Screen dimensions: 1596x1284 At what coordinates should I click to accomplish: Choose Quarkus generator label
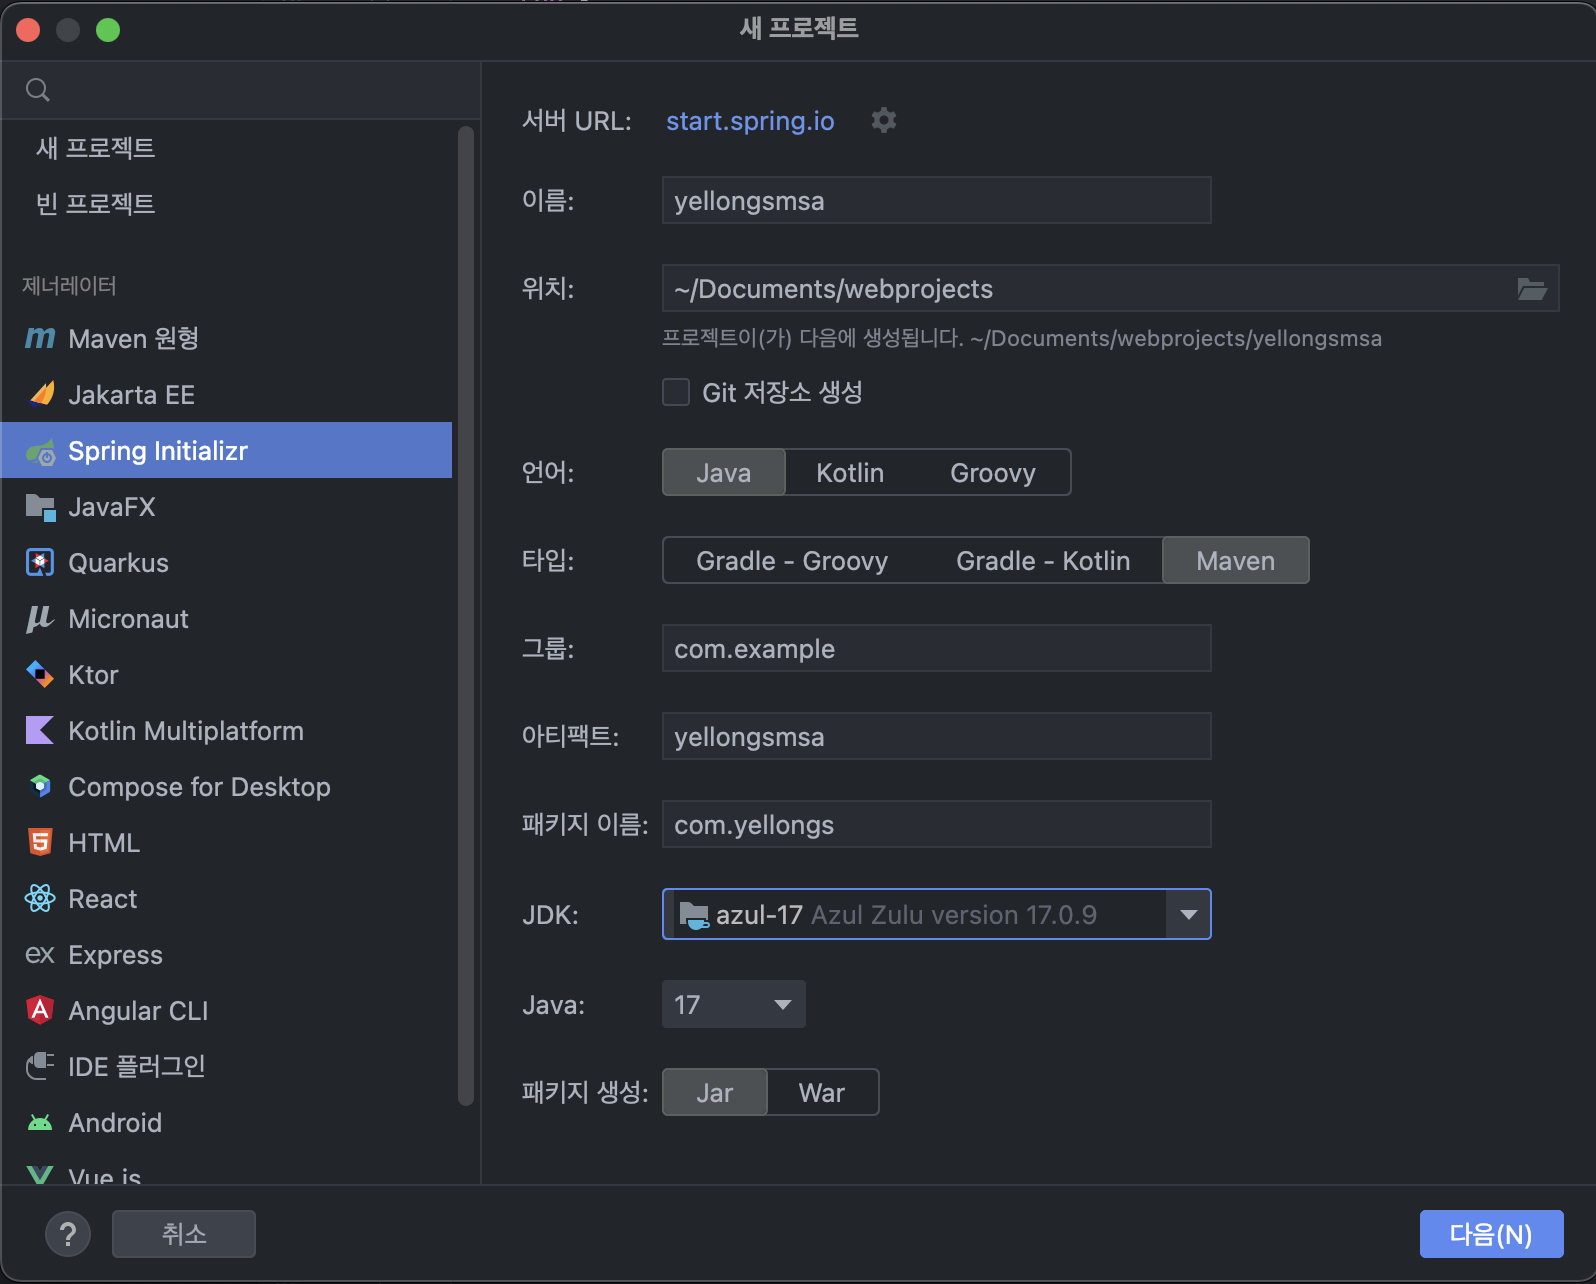point(118,563)
